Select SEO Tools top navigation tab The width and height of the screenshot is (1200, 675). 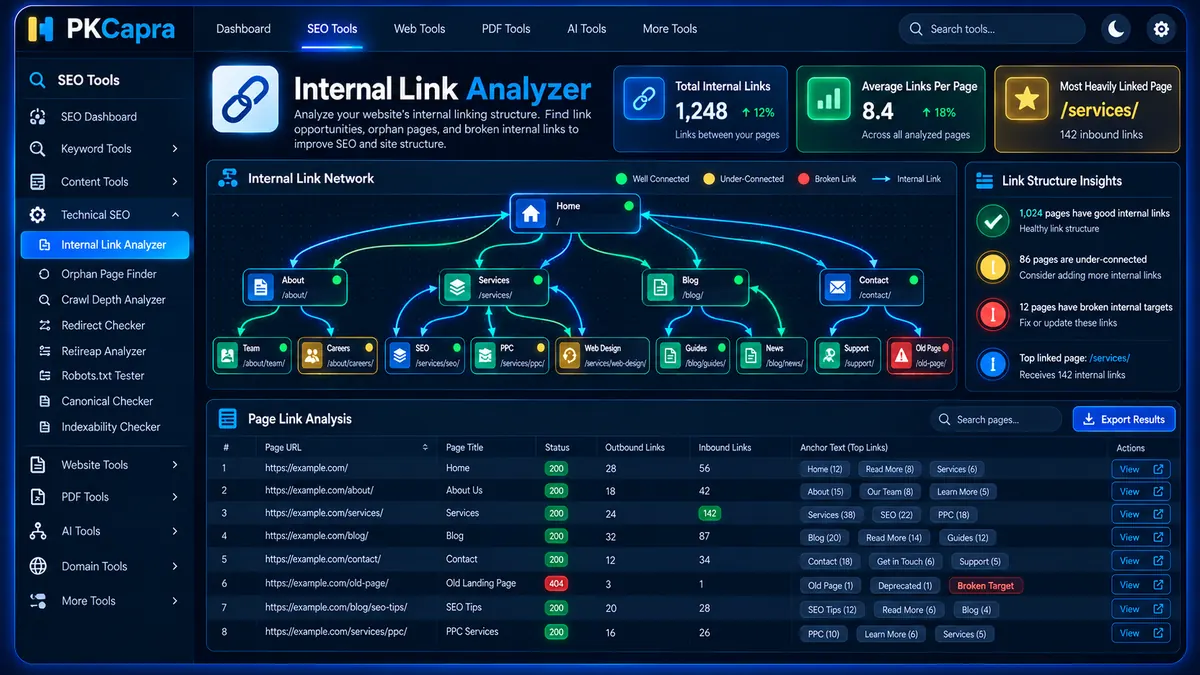(332, 29)
